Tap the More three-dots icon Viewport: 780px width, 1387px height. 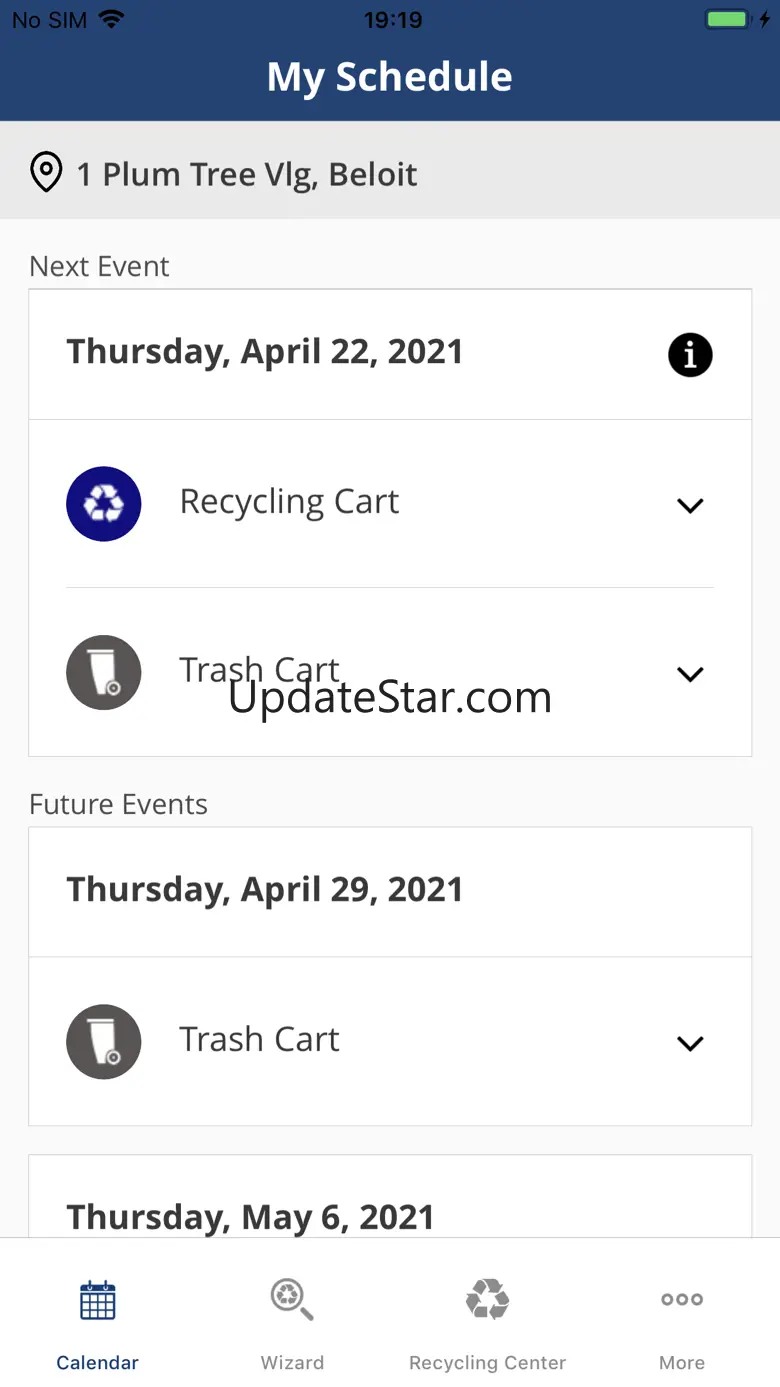pos(682,1300)
